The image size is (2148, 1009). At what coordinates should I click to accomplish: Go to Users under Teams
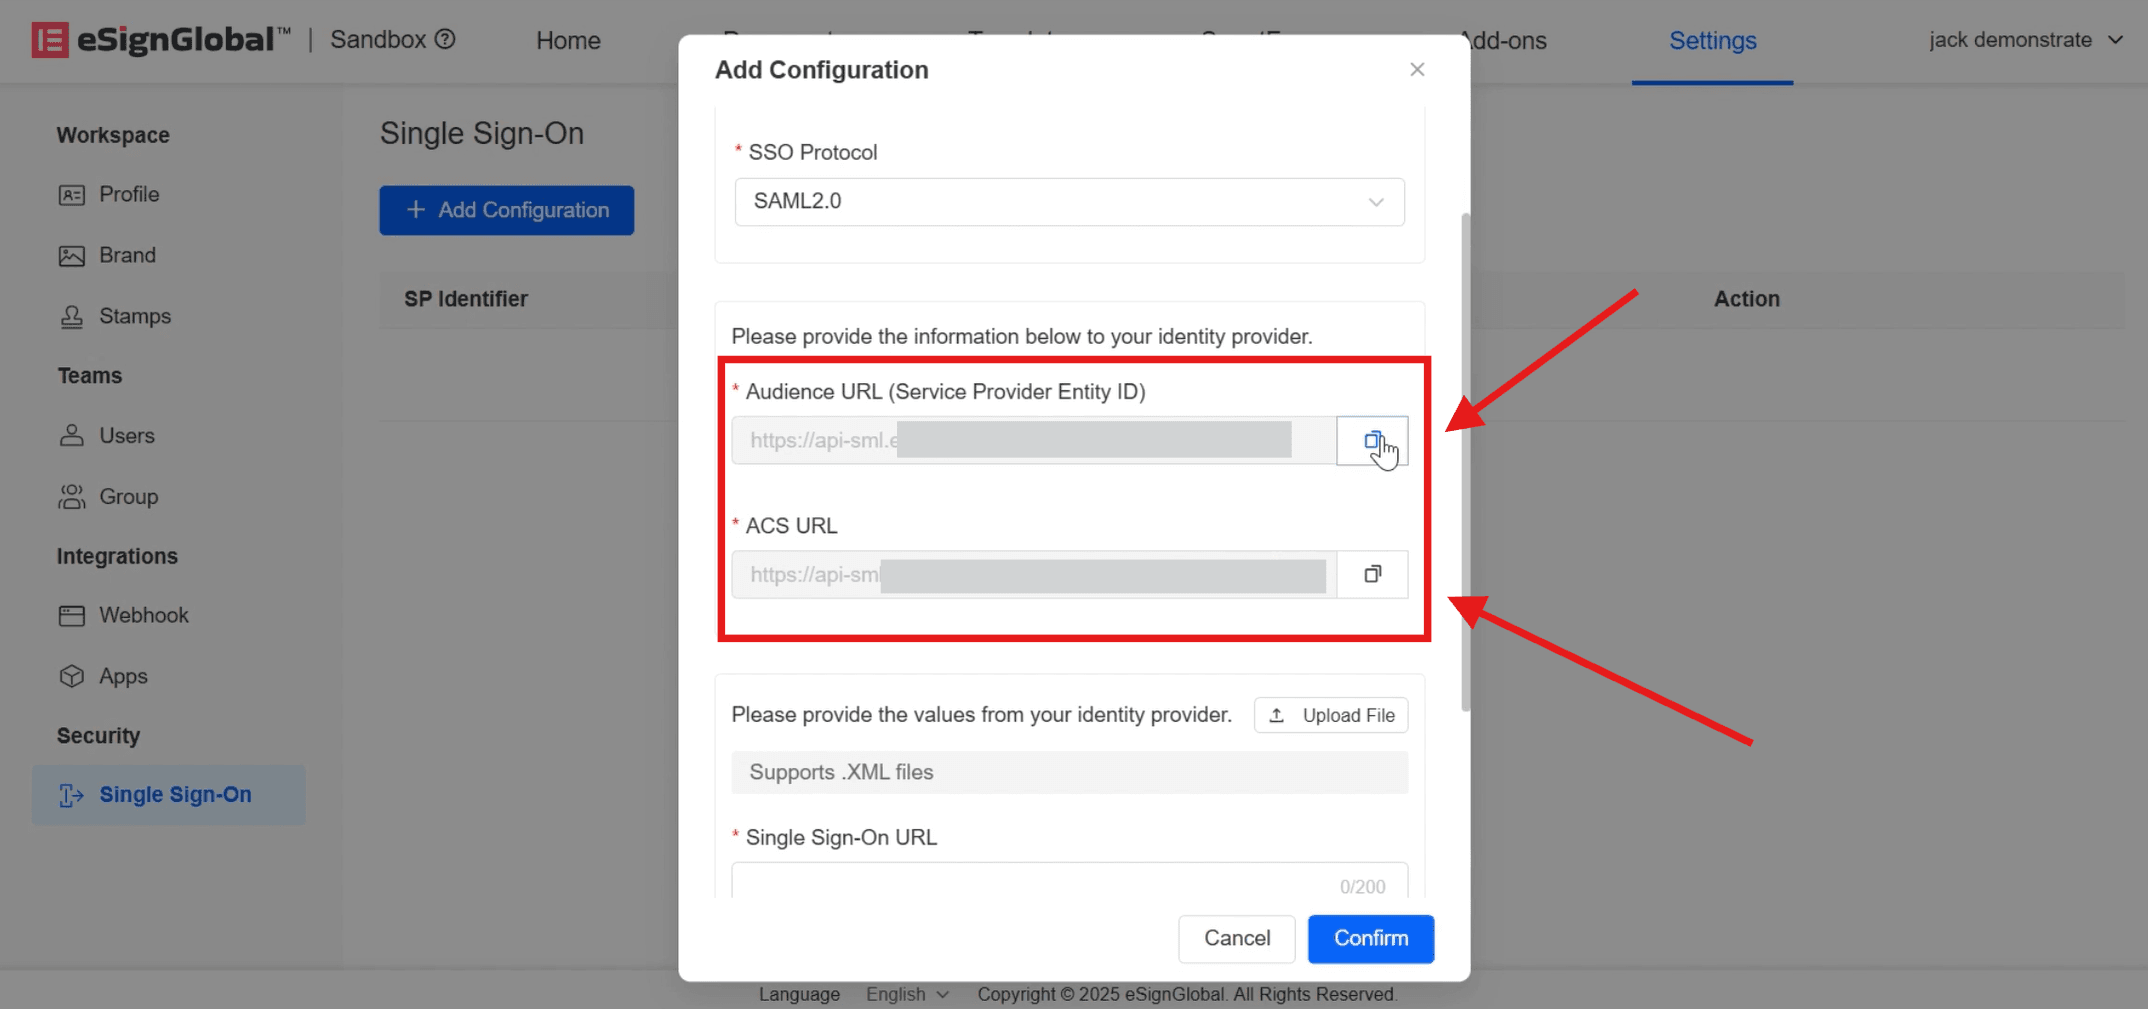pos(126,436)
